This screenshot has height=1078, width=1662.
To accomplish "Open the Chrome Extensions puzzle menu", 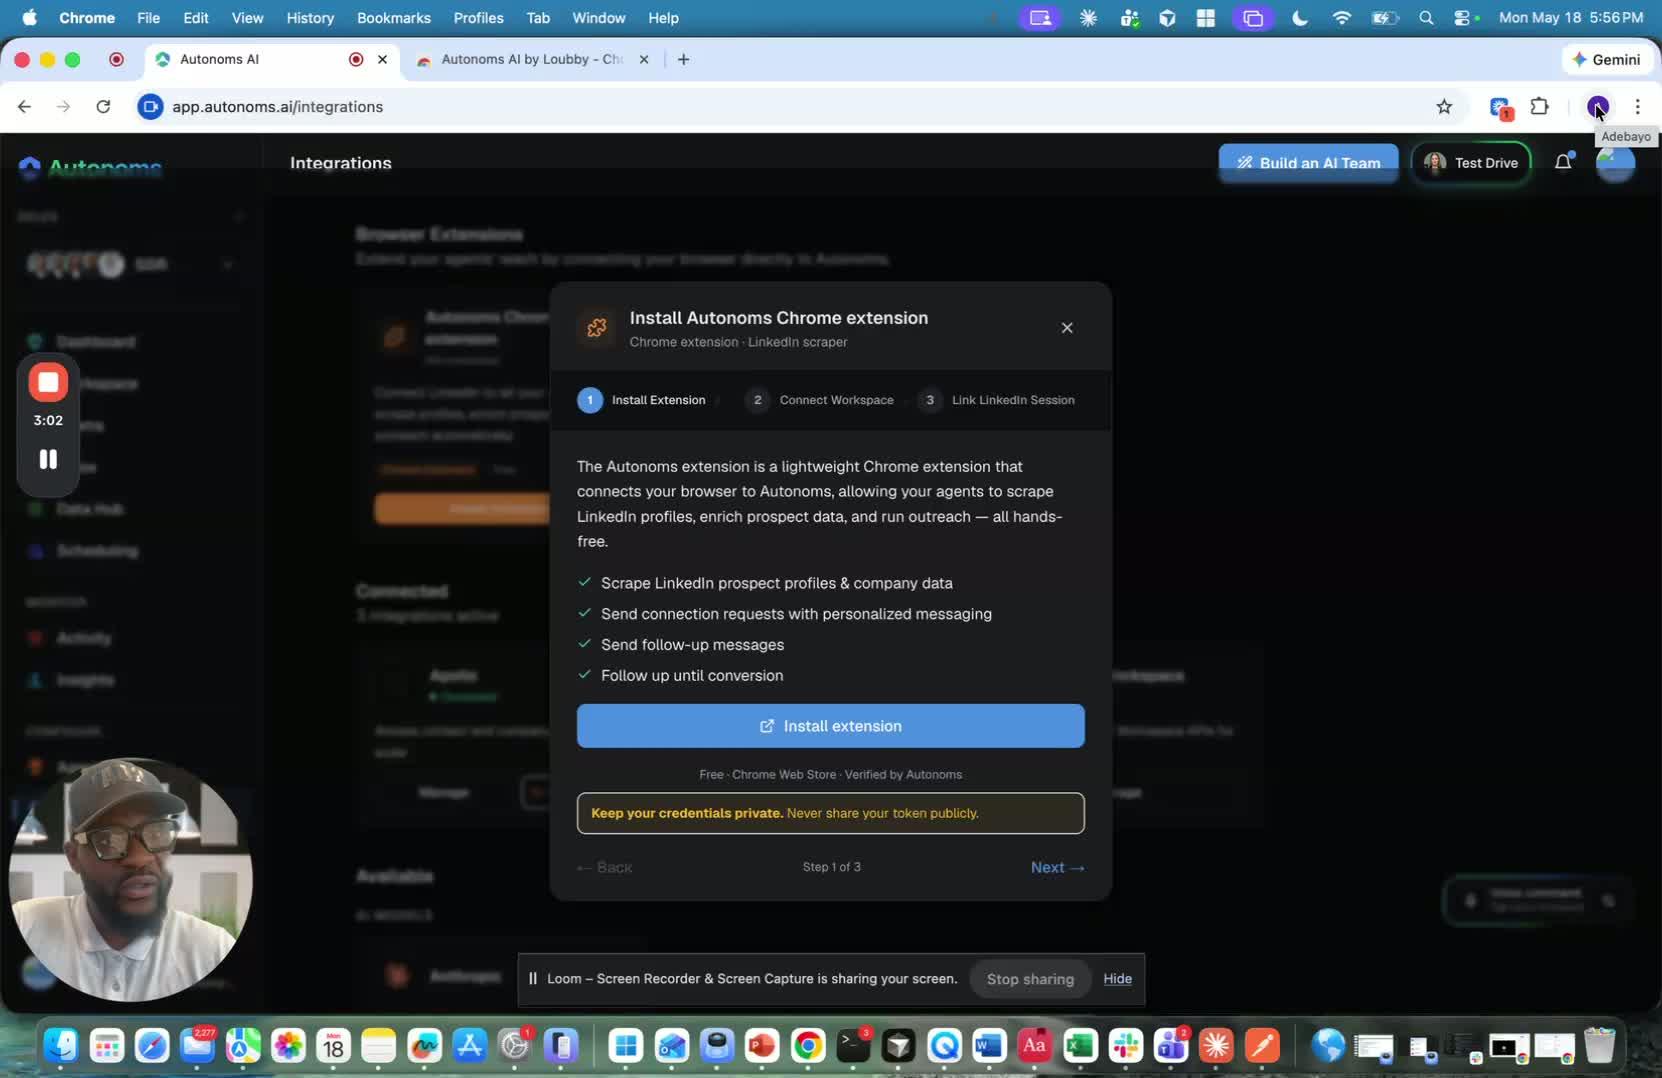I will pyautogui.click(x=1540, y=106).
